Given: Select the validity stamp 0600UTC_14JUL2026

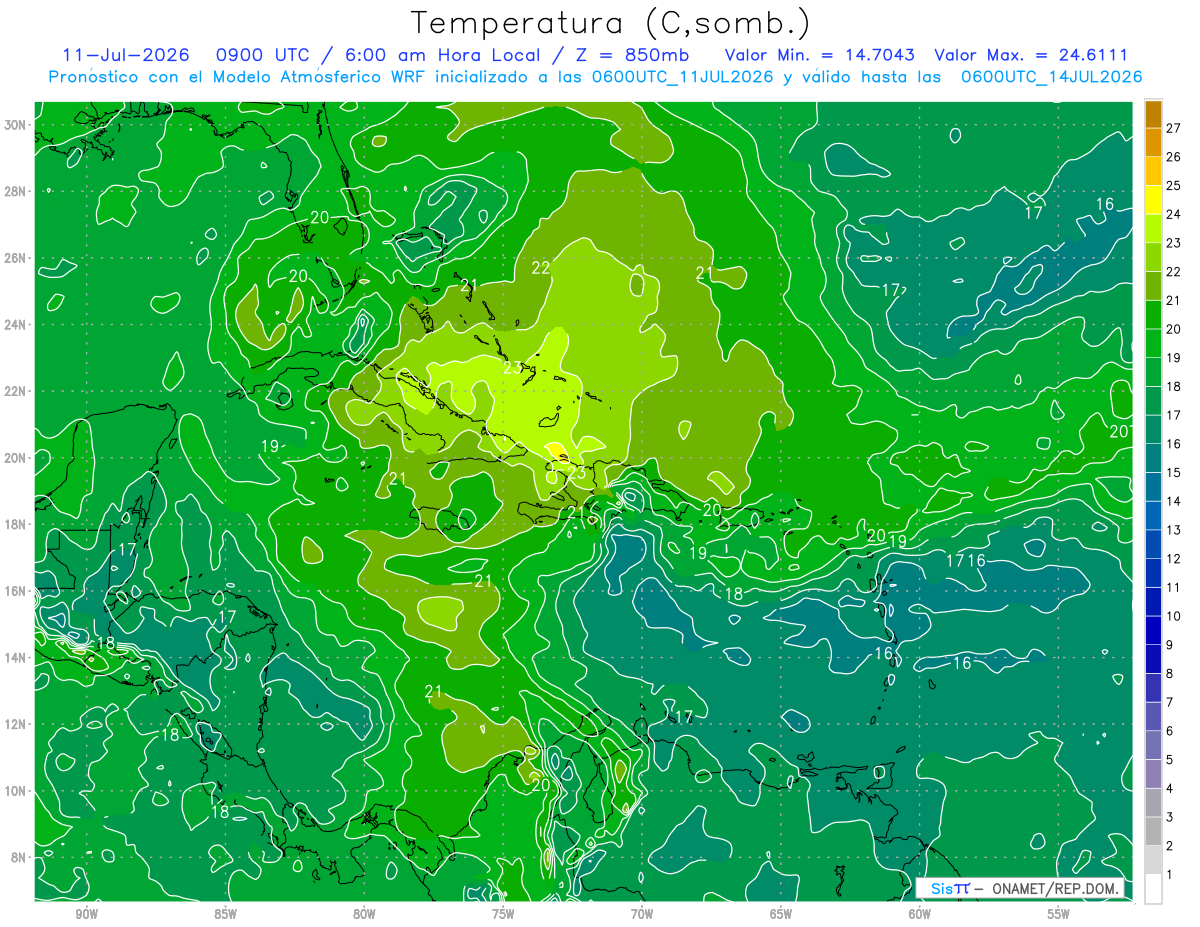Looking at the screenshot, I should click(1052, 77).
